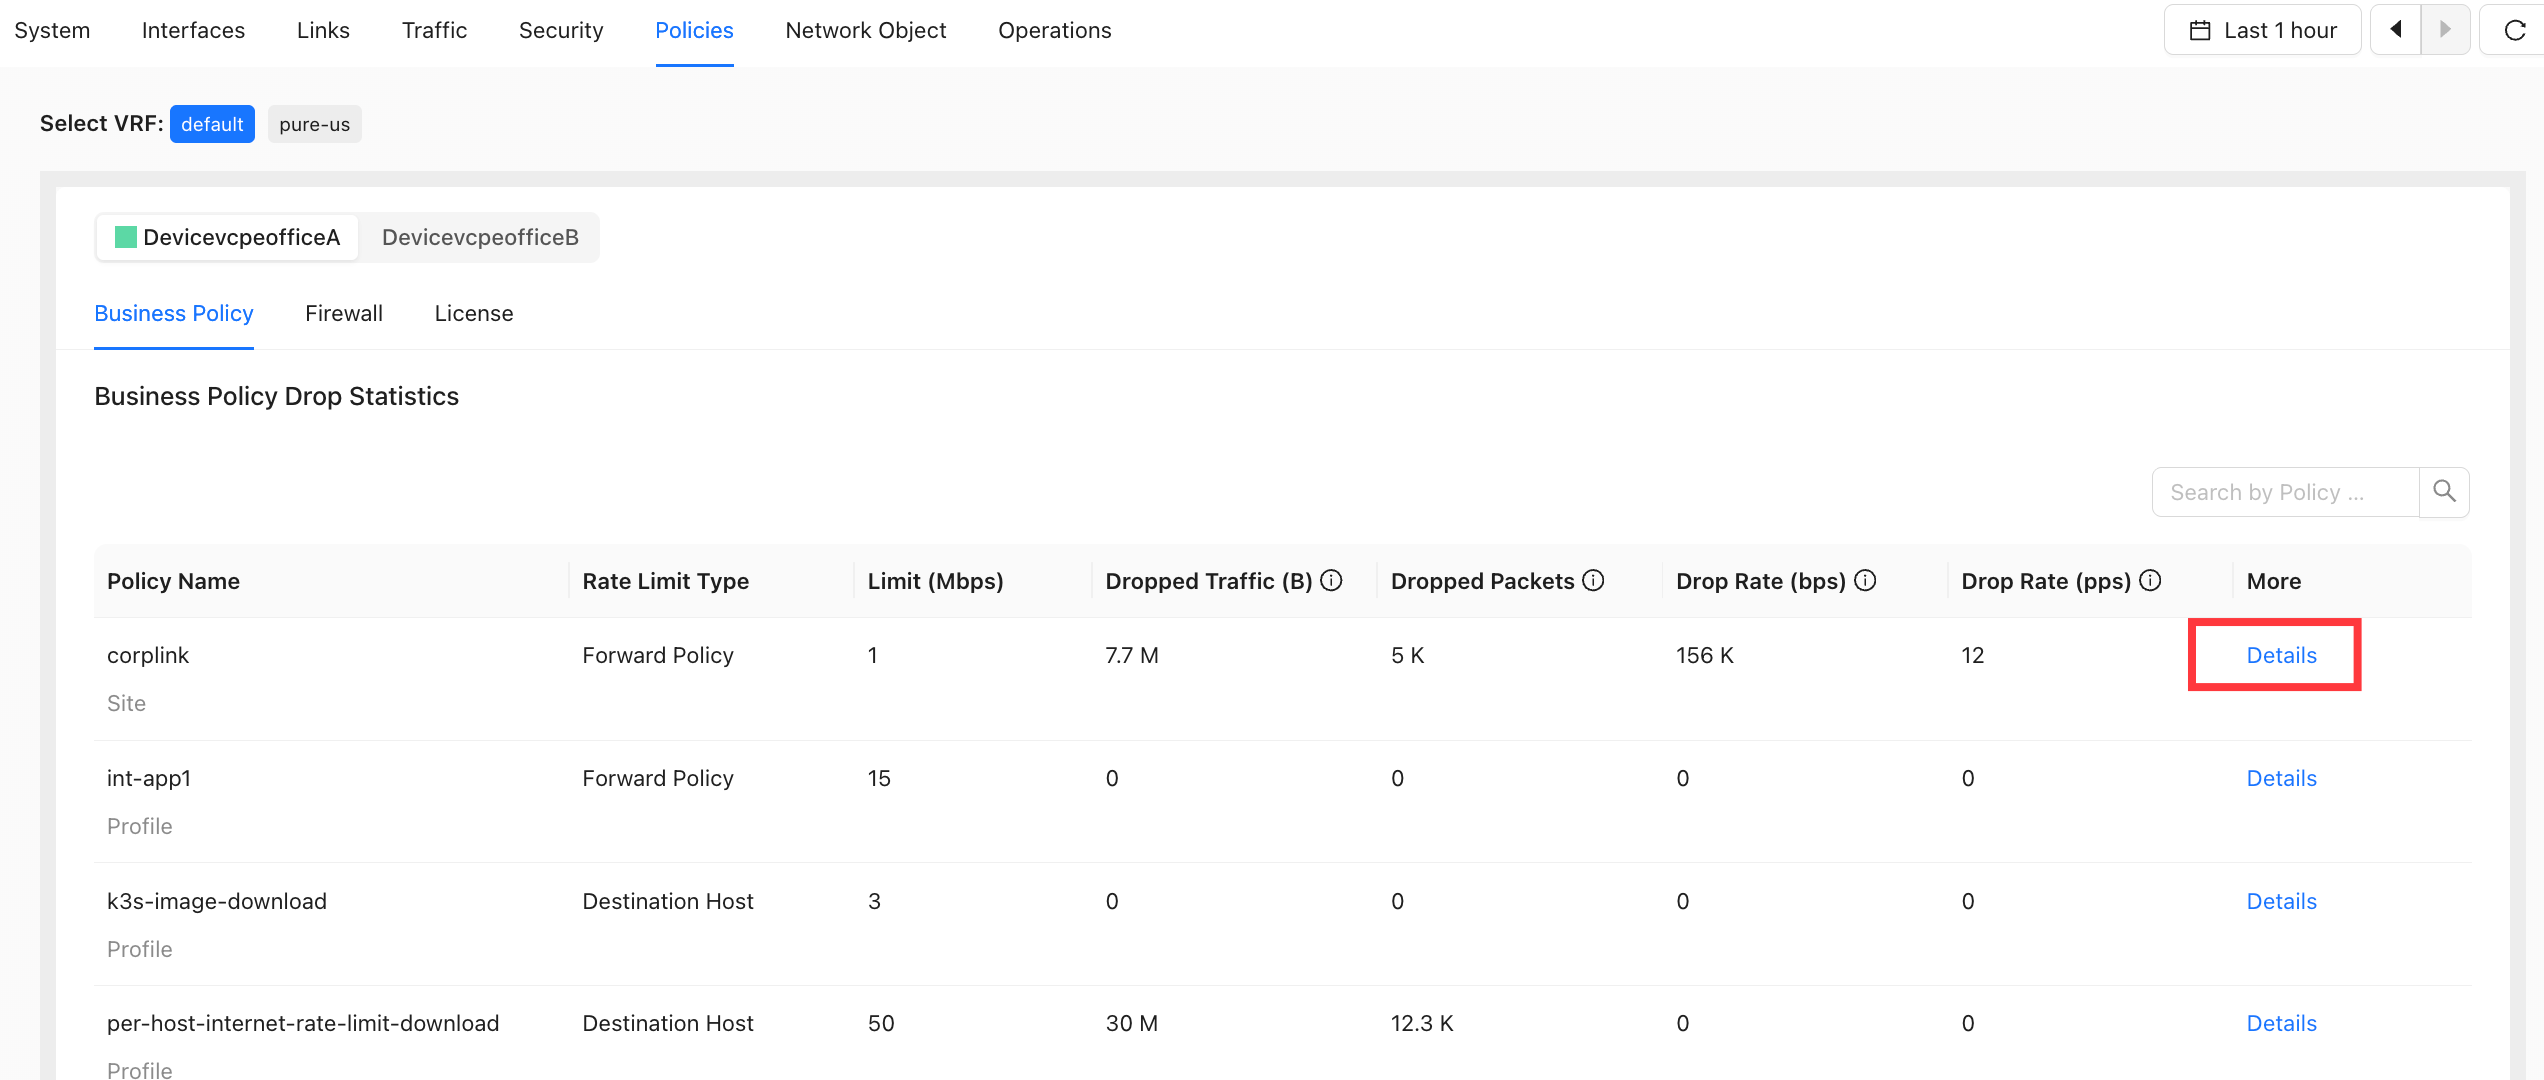The height and width of the screenshot is (1080, 2544).
Task: Open the License sub-tab
Action: coord(474,313)
